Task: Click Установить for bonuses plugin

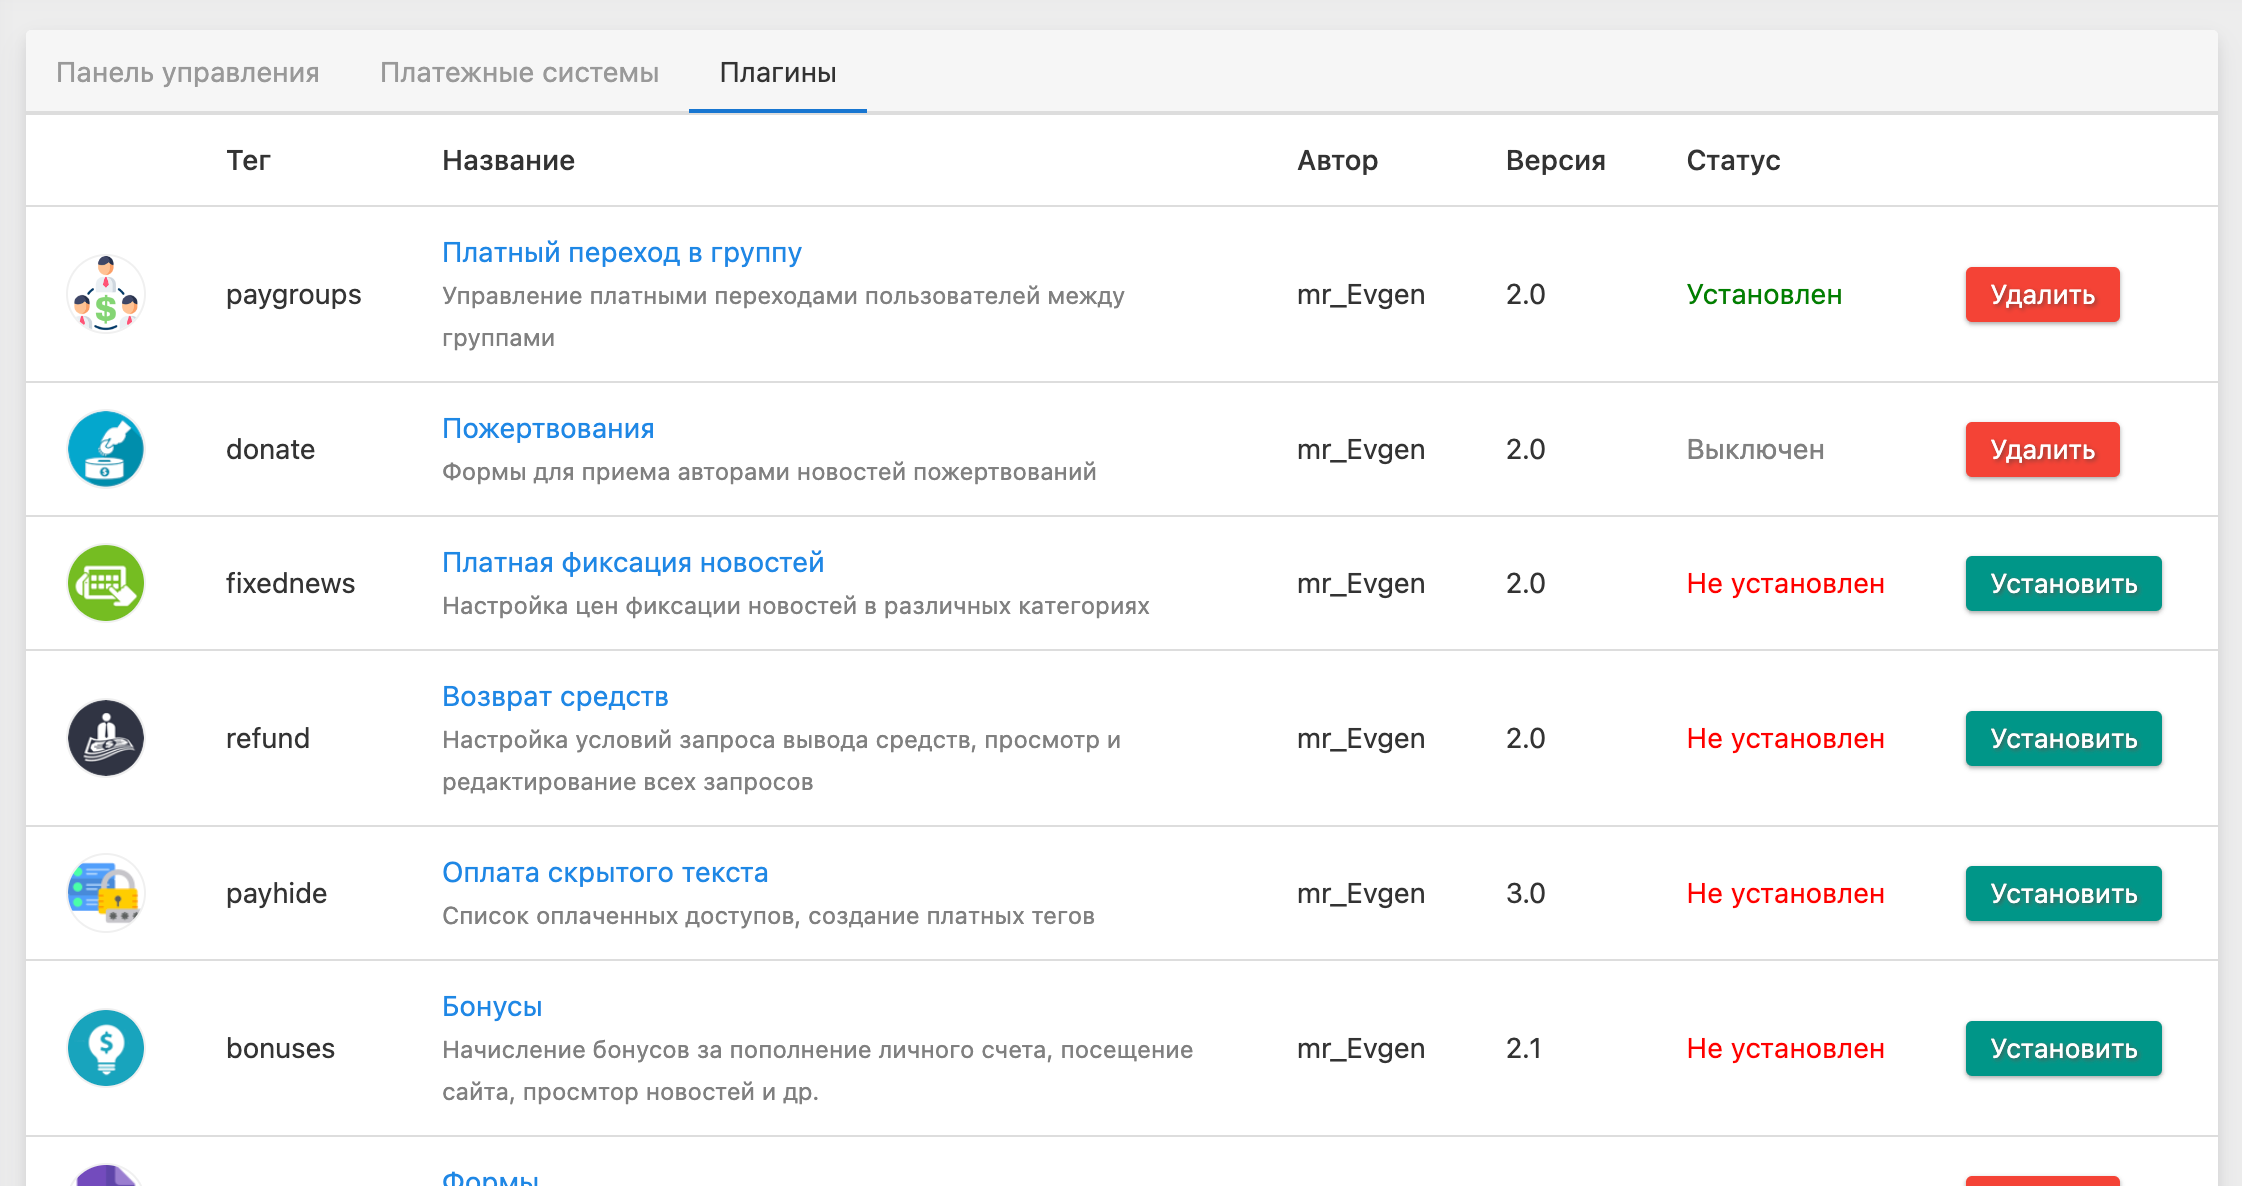Action: (2063, 1048)
